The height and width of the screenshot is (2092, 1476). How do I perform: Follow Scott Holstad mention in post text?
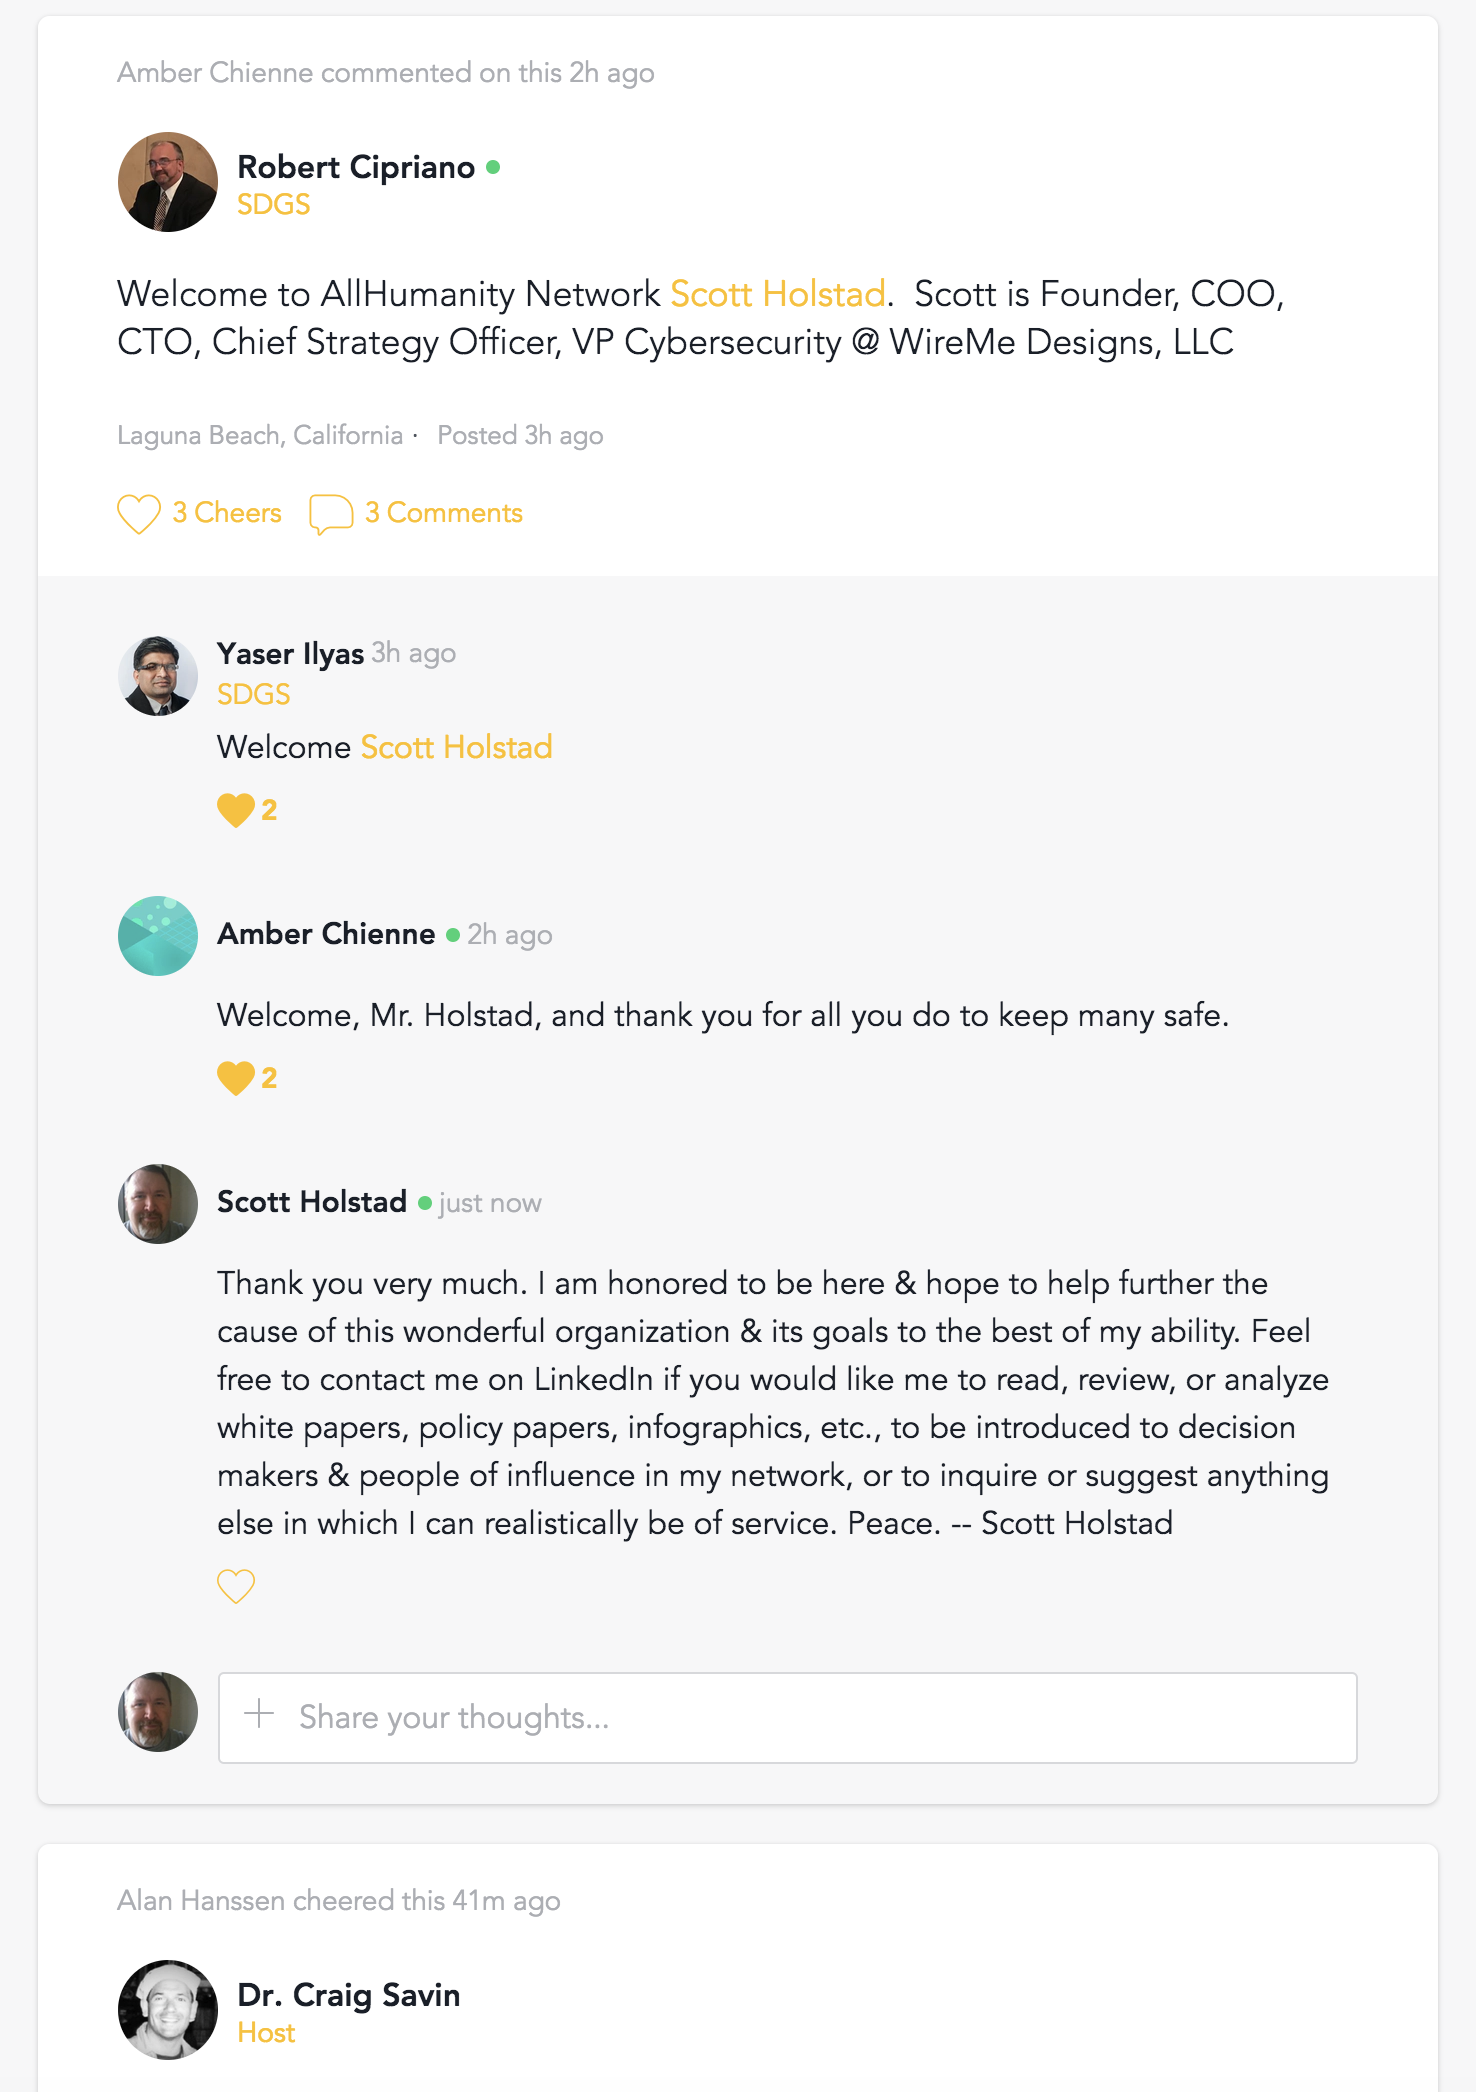[777, 294]
